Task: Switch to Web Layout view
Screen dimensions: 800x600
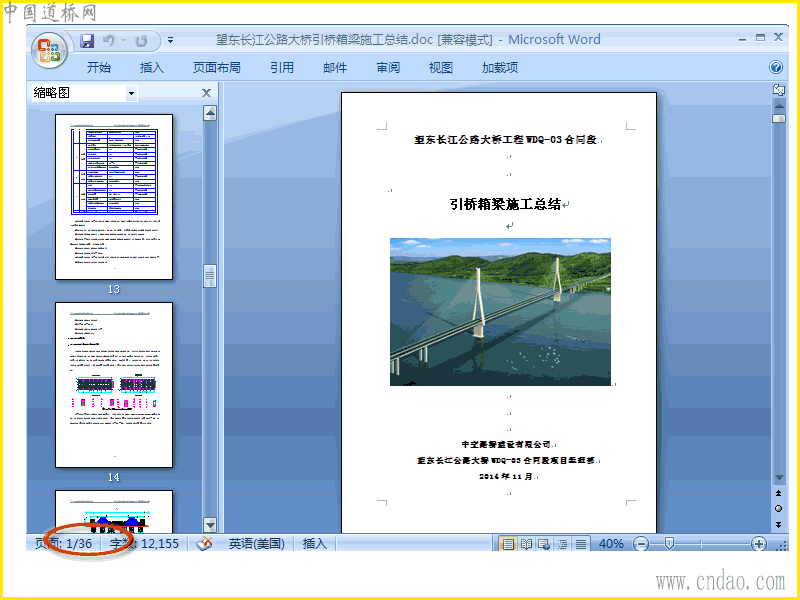Action: pyautogui.click(x=544, y=544)
